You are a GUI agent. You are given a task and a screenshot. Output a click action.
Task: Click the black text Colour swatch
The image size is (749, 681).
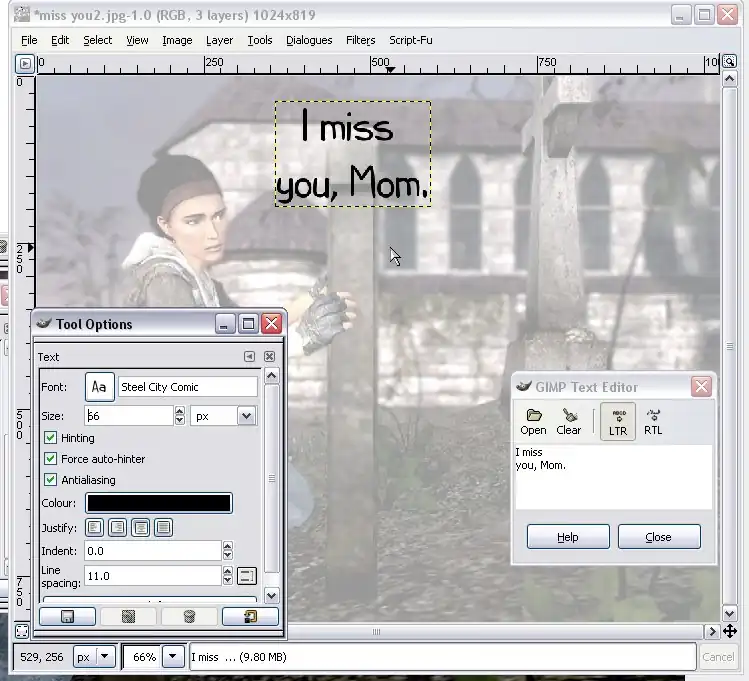tap(159, 503)
